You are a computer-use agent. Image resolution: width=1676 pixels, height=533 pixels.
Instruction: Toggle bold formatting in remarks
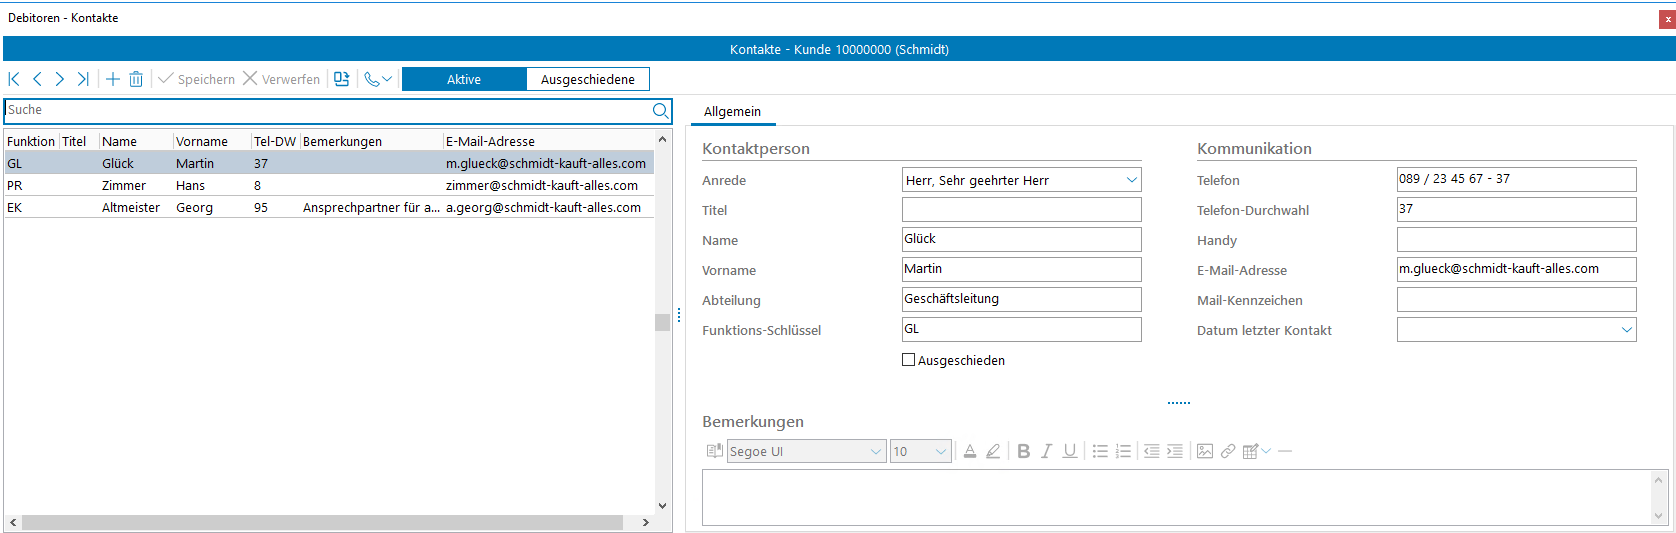pos(1023,451)
